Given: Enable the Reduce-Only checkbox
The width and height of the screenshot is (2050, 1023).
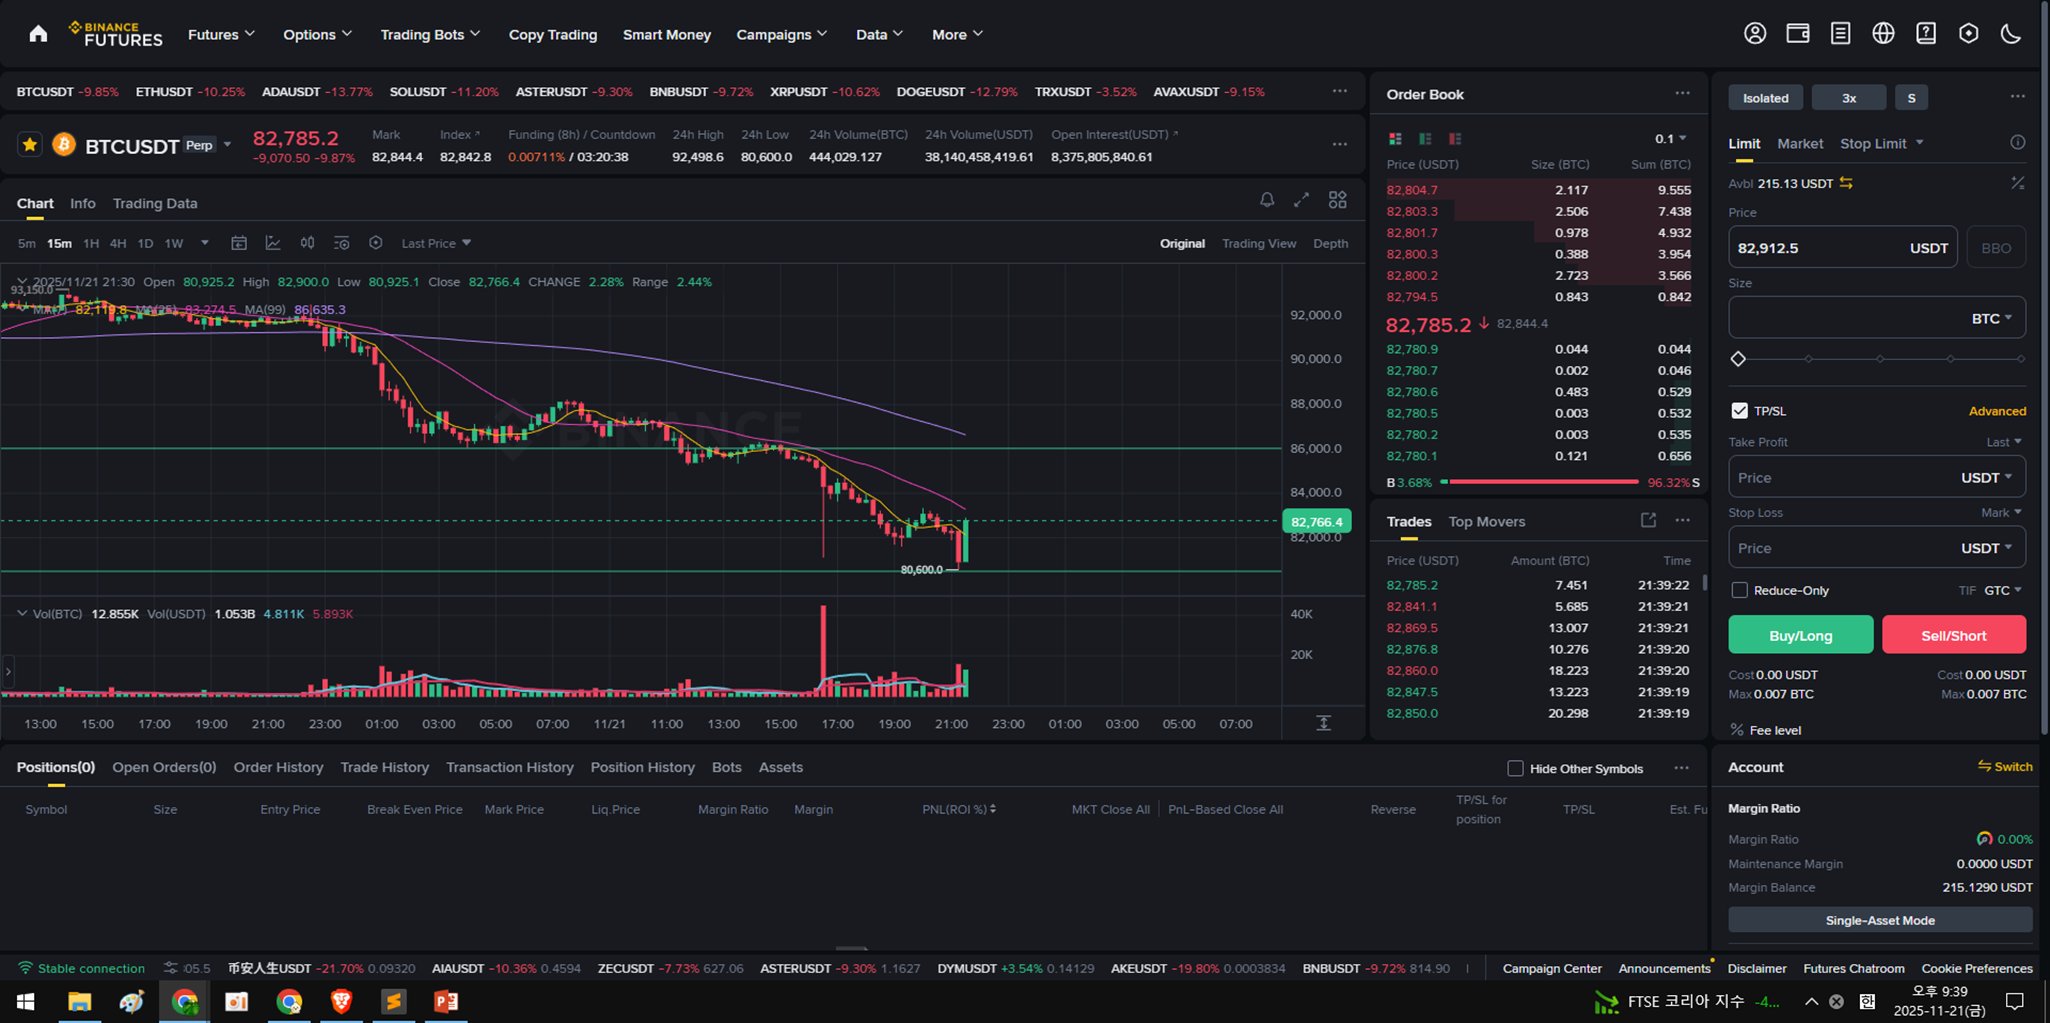Looking at the screenshot, I should coord(1740,590).
